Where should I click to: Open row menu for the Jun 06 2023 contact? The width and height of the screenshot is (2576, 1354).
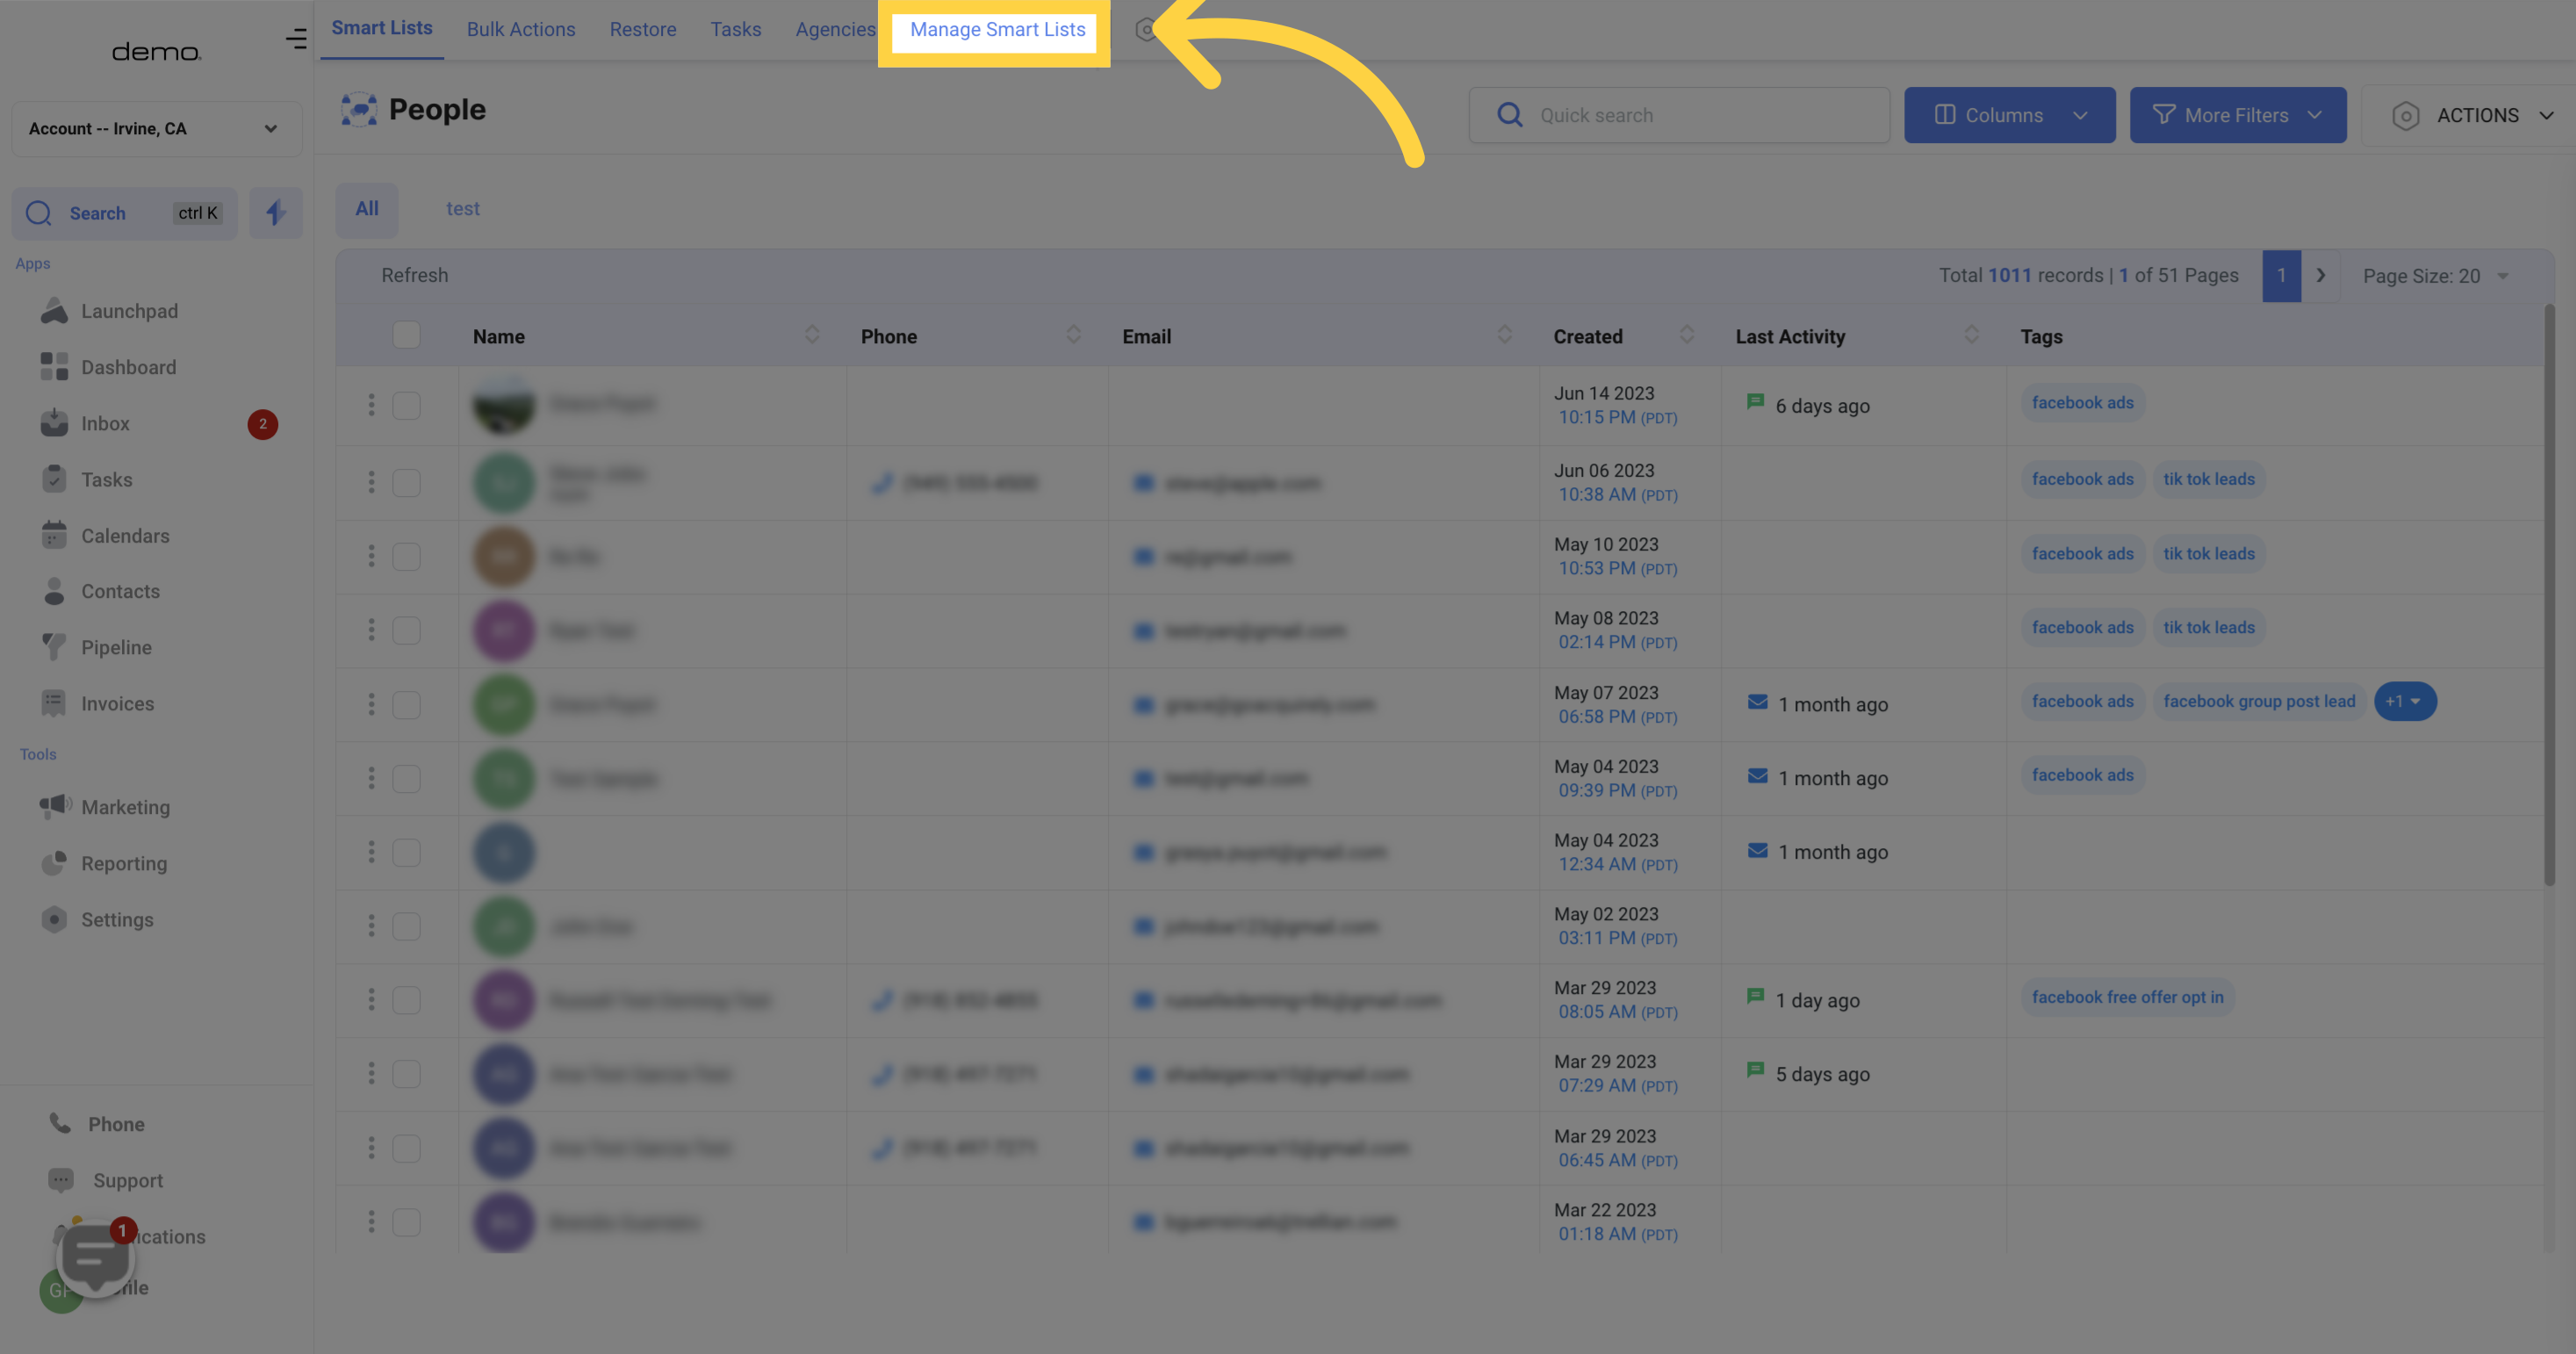click(371, 483)
